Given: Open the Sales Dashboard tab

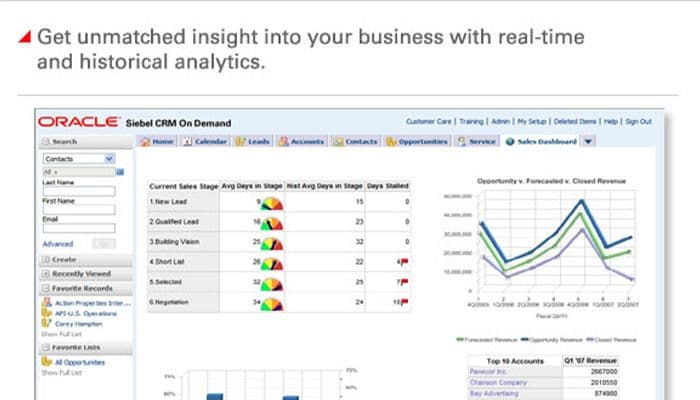Looking at the screenshot, I should [545, 142].
